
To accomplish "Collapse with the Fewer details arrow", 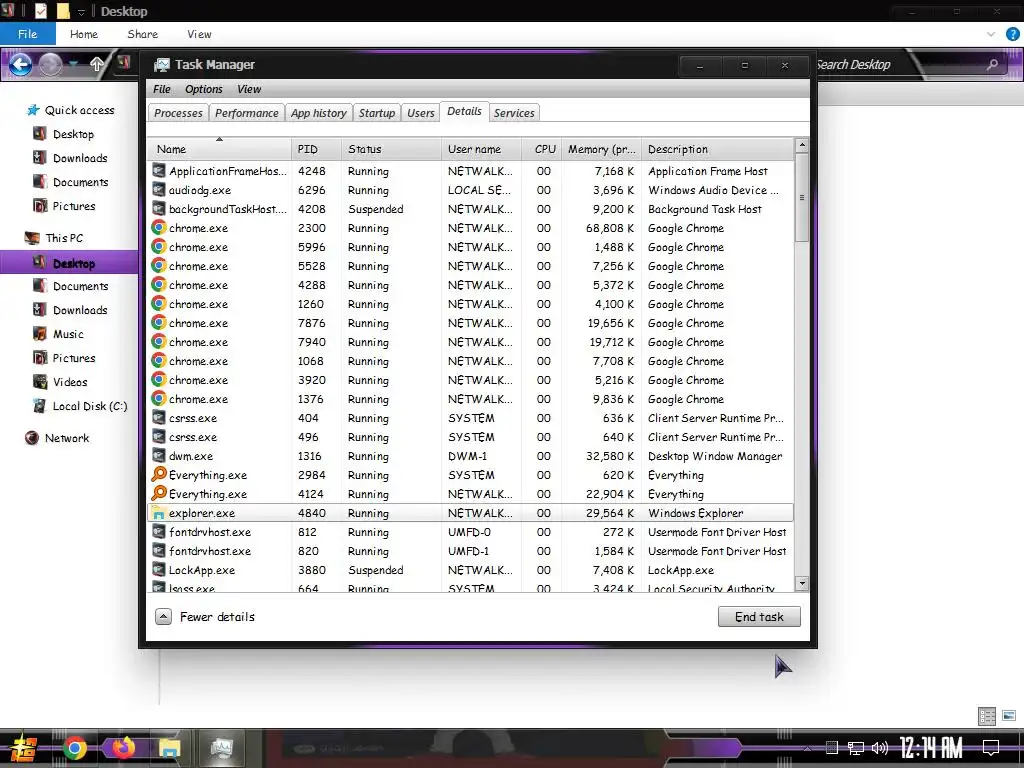I will pos(163,616).
